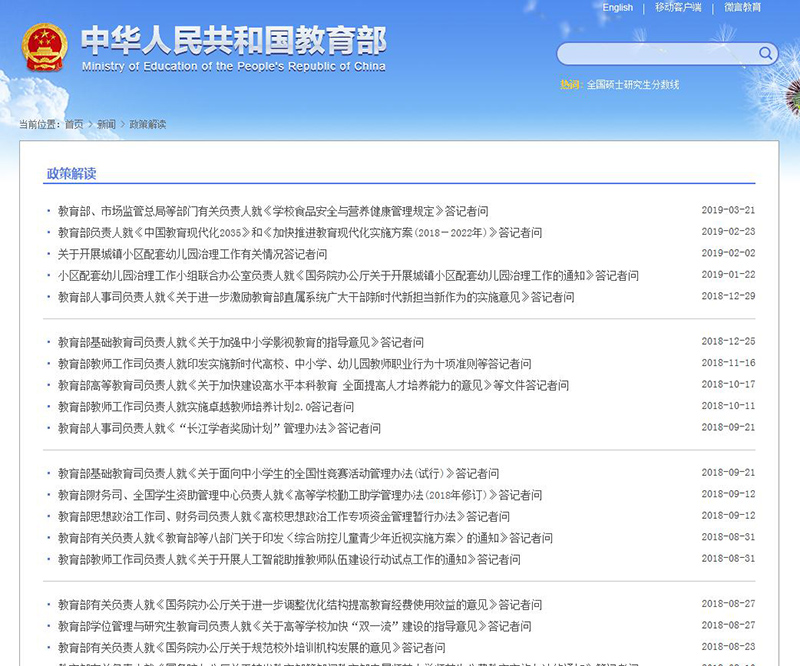
Task: Click the date 2018-12-25
Action: click(728, 341)
